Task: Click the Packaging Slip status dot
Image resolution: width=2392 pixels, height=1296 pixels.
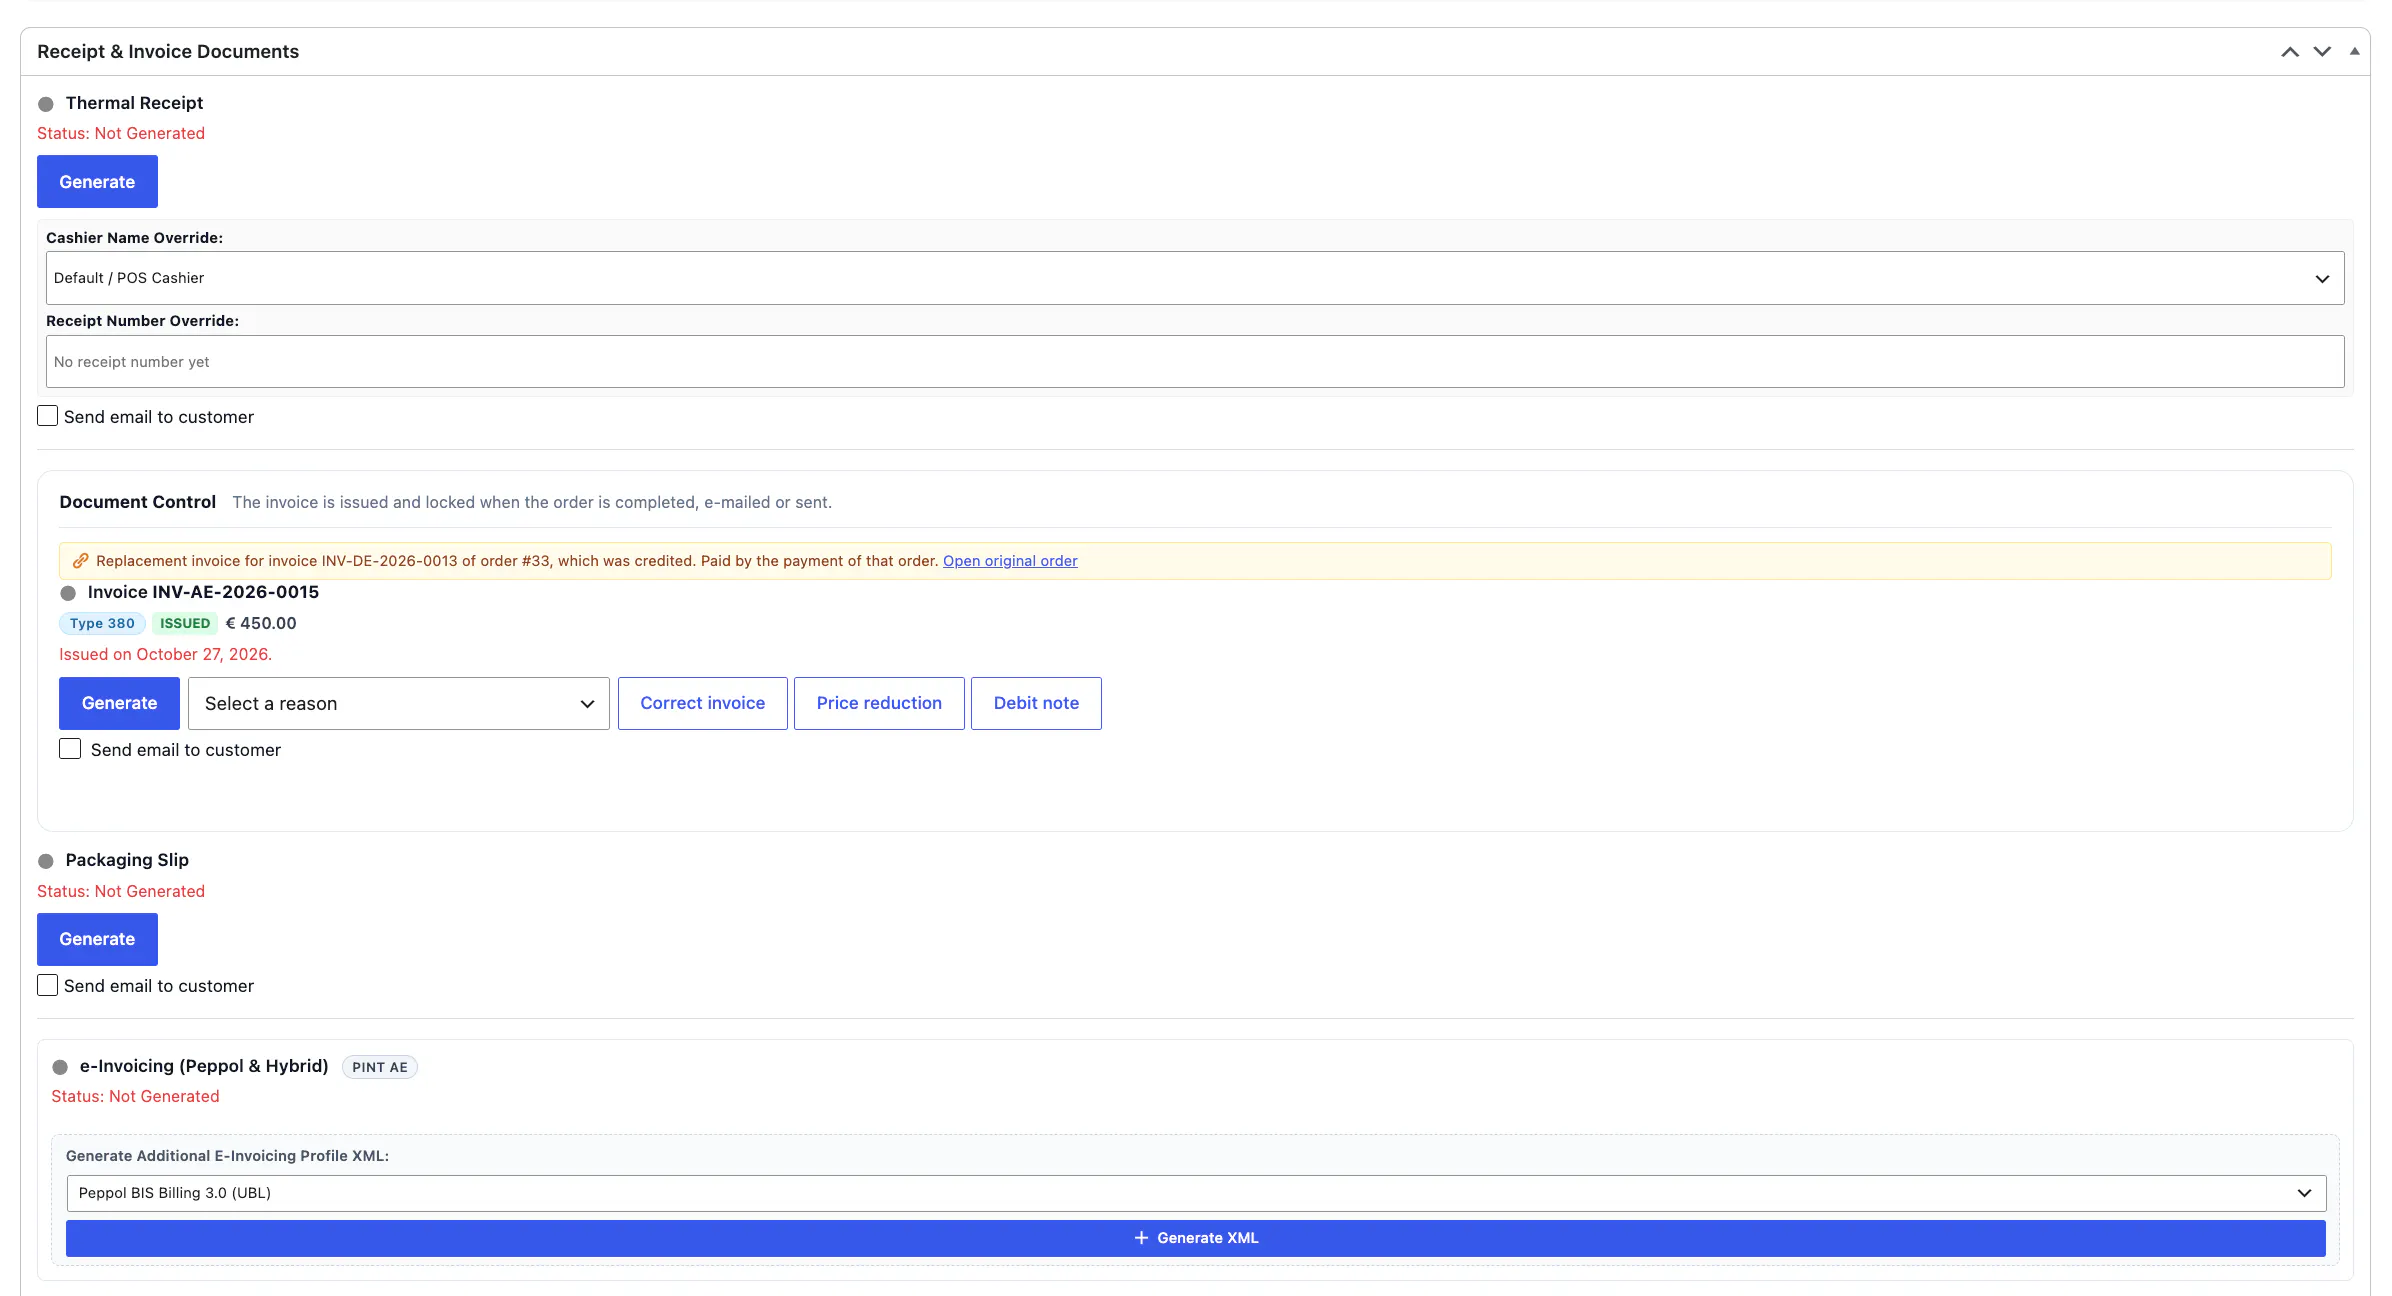Action: [46, 861]
